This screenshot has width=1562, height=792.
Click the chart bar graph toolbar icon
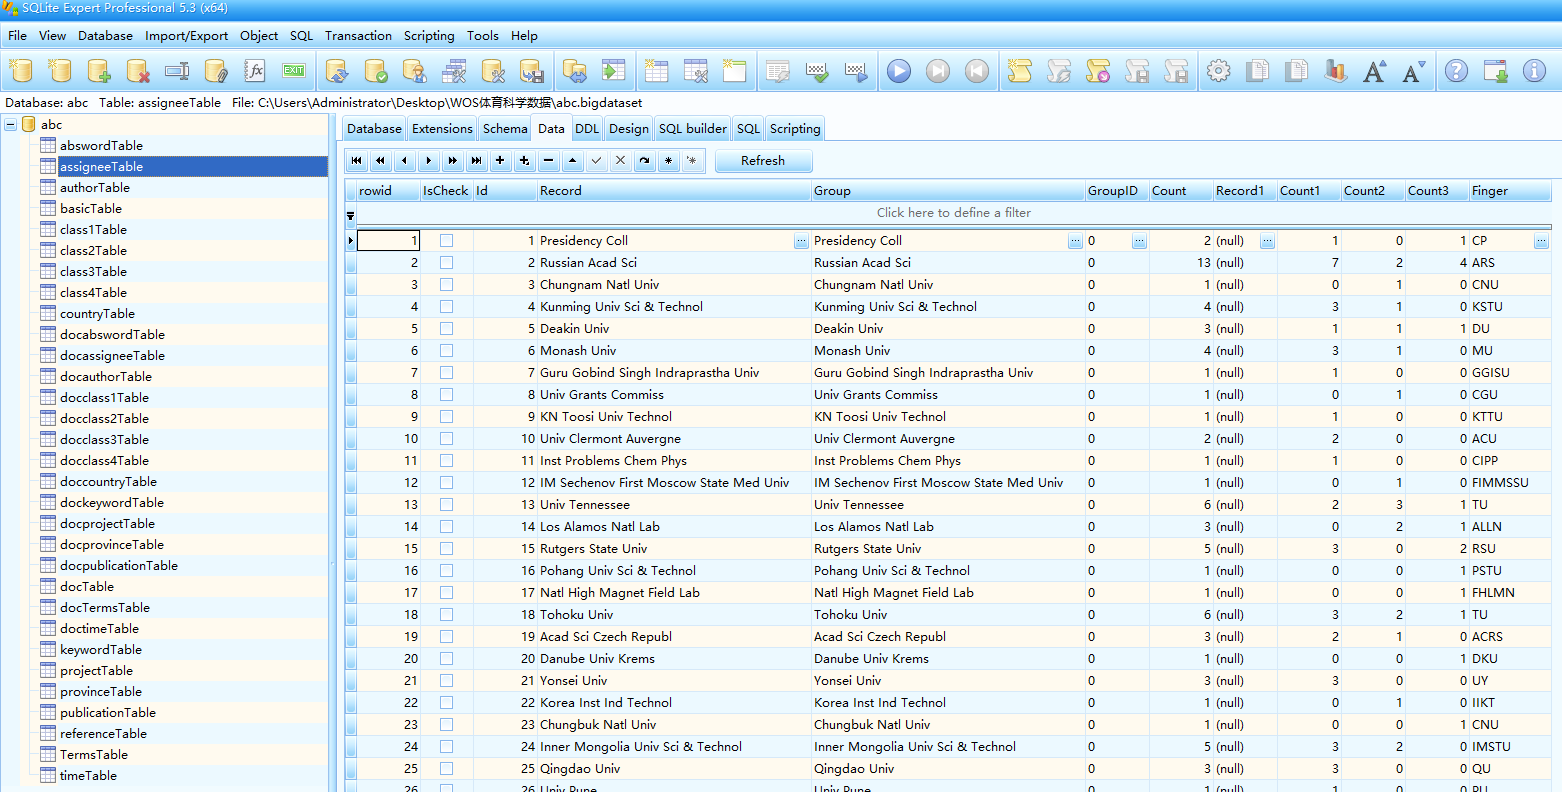tap(1335, 71)
